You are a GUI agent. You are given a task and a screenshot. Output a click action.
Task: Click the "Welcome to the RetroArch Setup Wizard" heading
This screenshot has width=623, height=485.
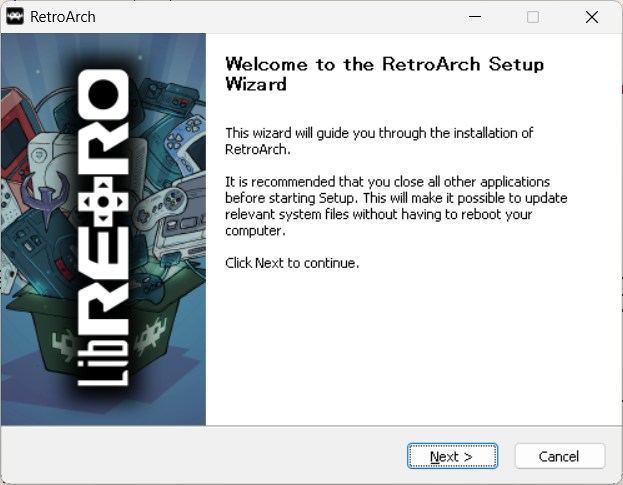(384, 74)
